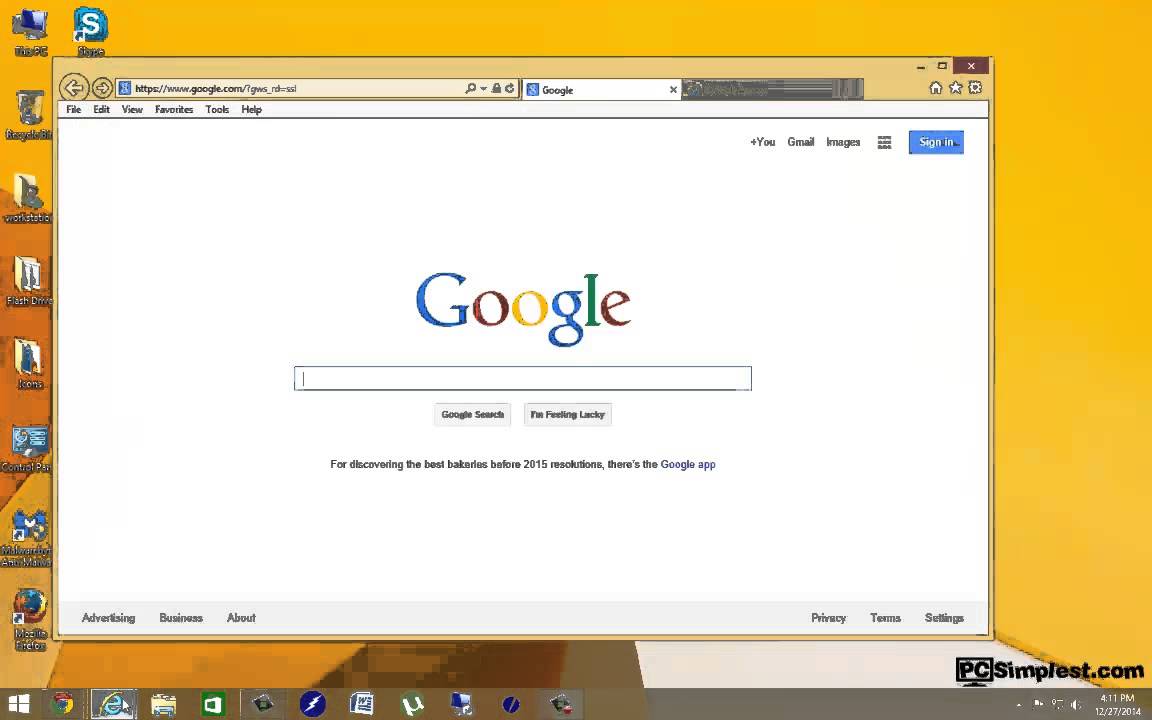Show hidden tray icons arrow
The width and height of the screenshot is (1152, 720).
tap(1018, 705)
